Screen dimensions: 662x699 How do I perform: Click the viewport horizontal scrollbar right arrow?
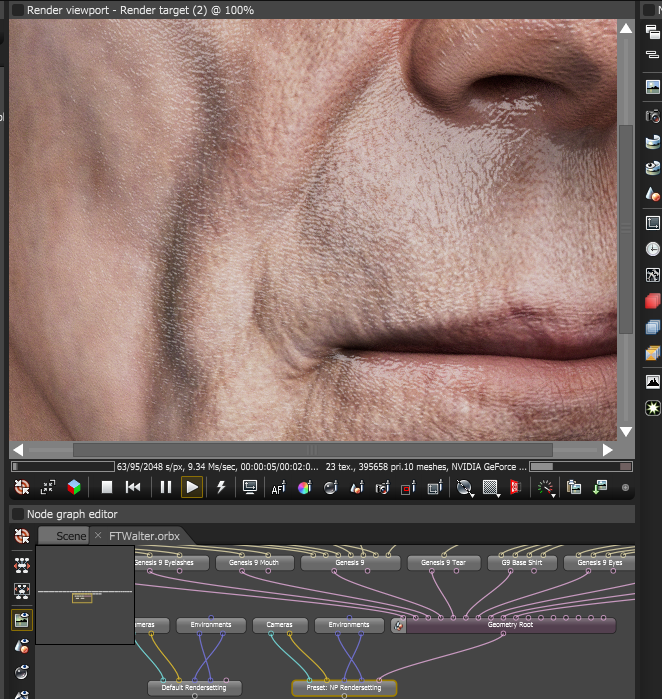pyautogui.click(x=608, y=450)
